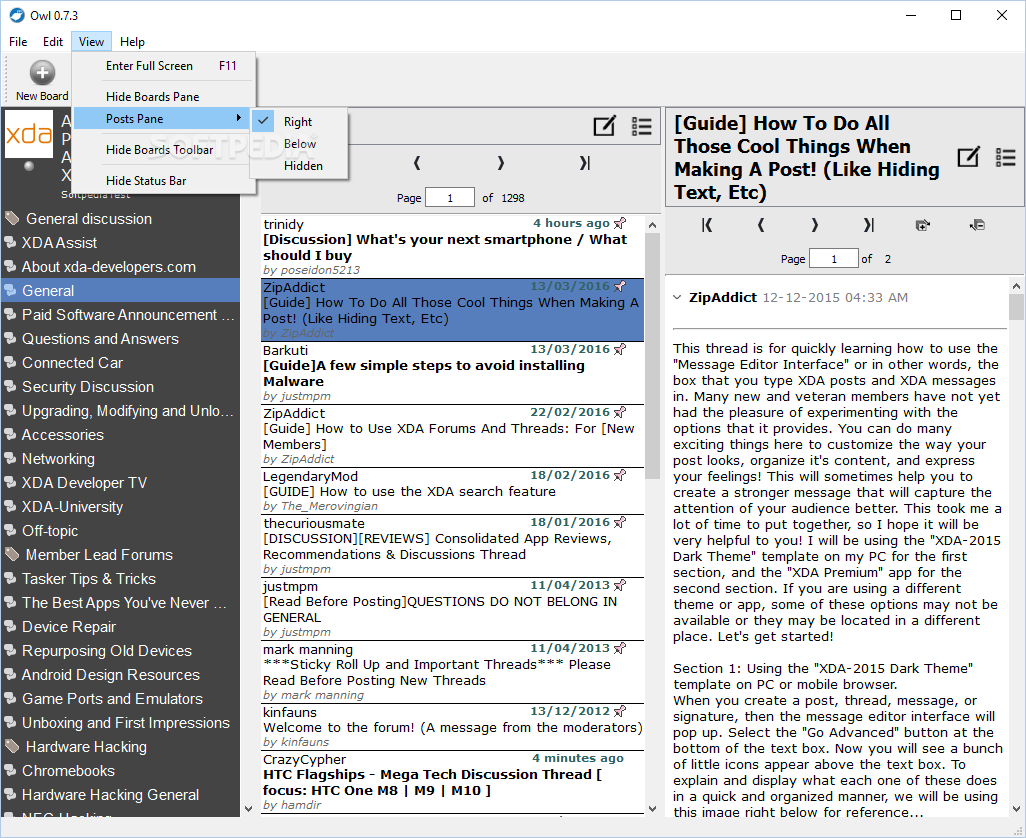Click the Owl app icon in title bar

click(16, 15)
